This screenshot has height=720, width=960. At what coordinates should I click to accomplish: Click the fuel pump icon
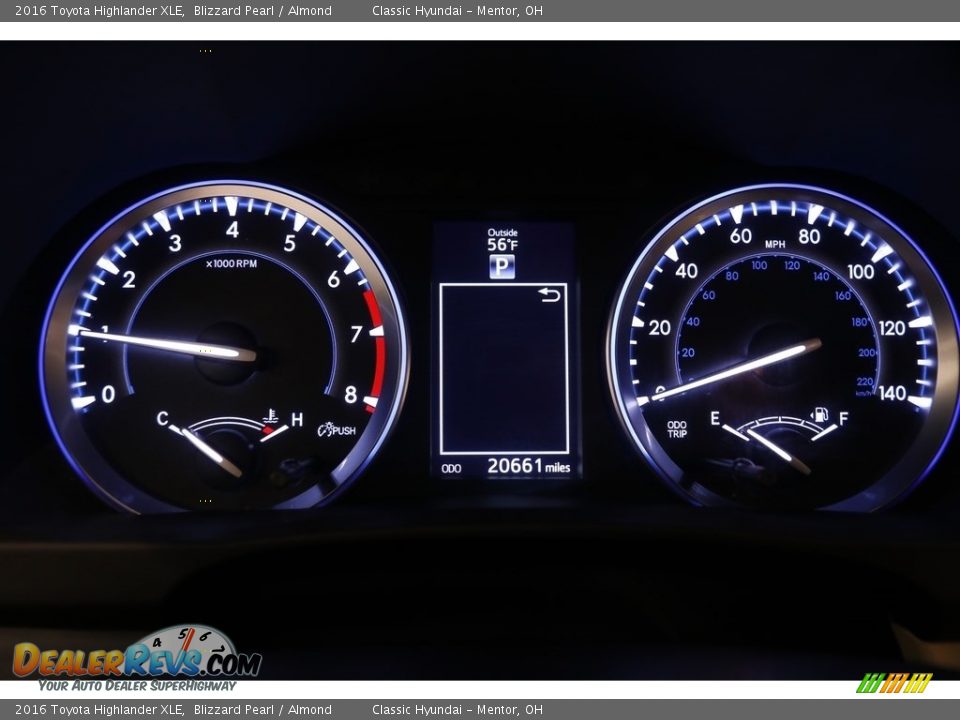coord(819,414)
